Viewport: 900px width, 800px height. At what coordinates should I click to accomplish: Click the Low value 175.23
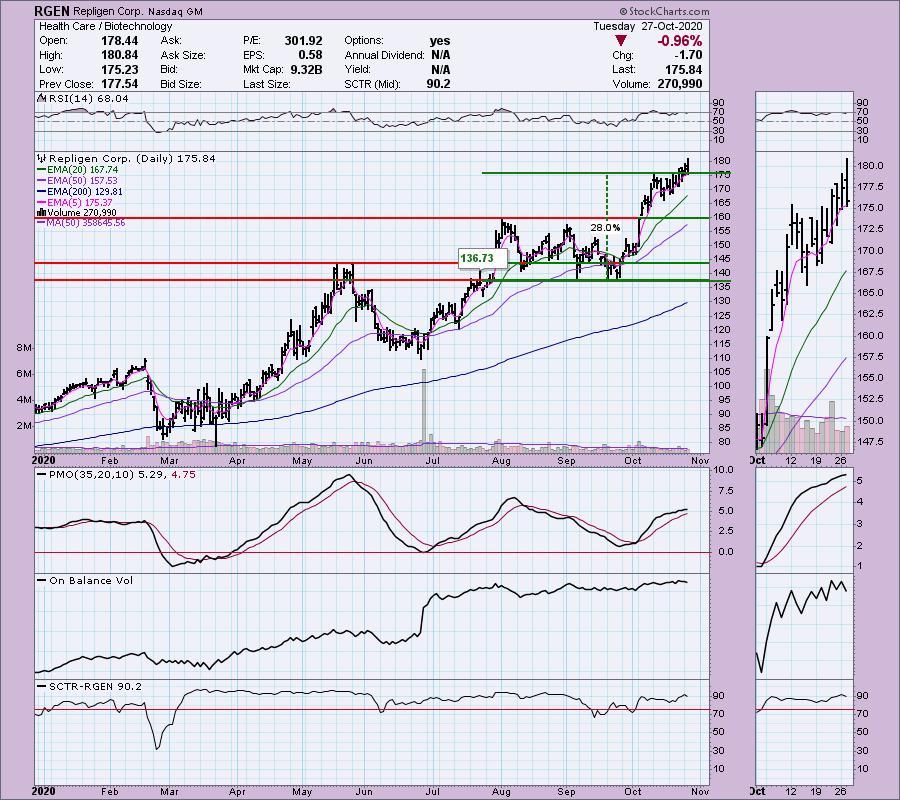tap(119, 69)
